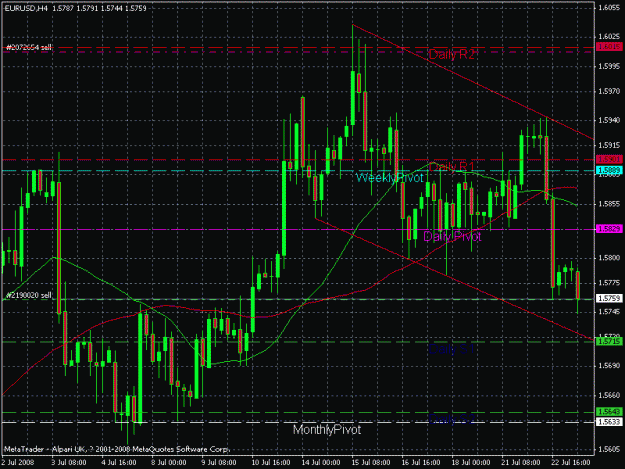Click the 15 Jul 08:00 time label
The height and width of the screenshot is (469, 625).
[371, 463]
